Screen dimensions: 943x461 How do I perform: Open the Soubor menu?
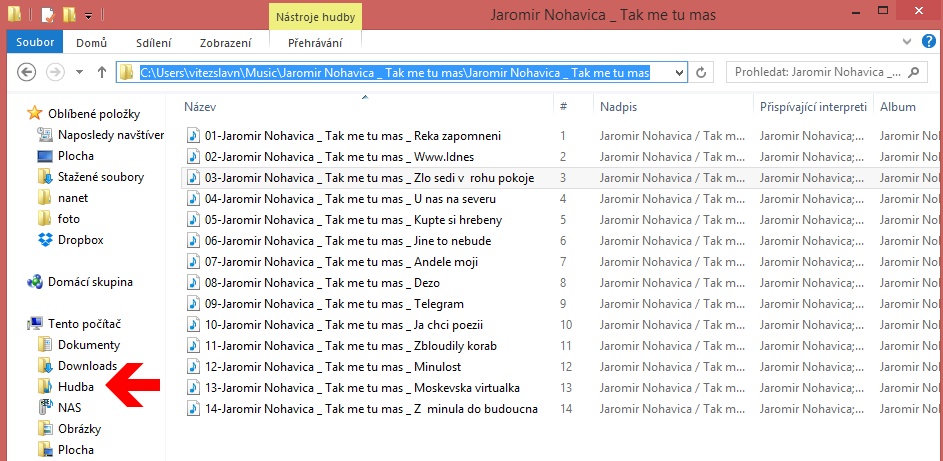(x=36, y=43)
